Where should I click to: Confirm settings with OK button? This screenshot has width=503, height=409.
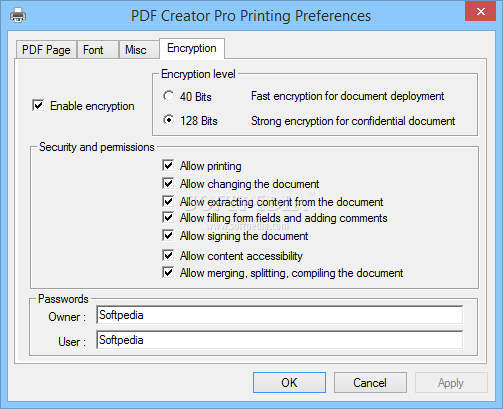point(289,383)
